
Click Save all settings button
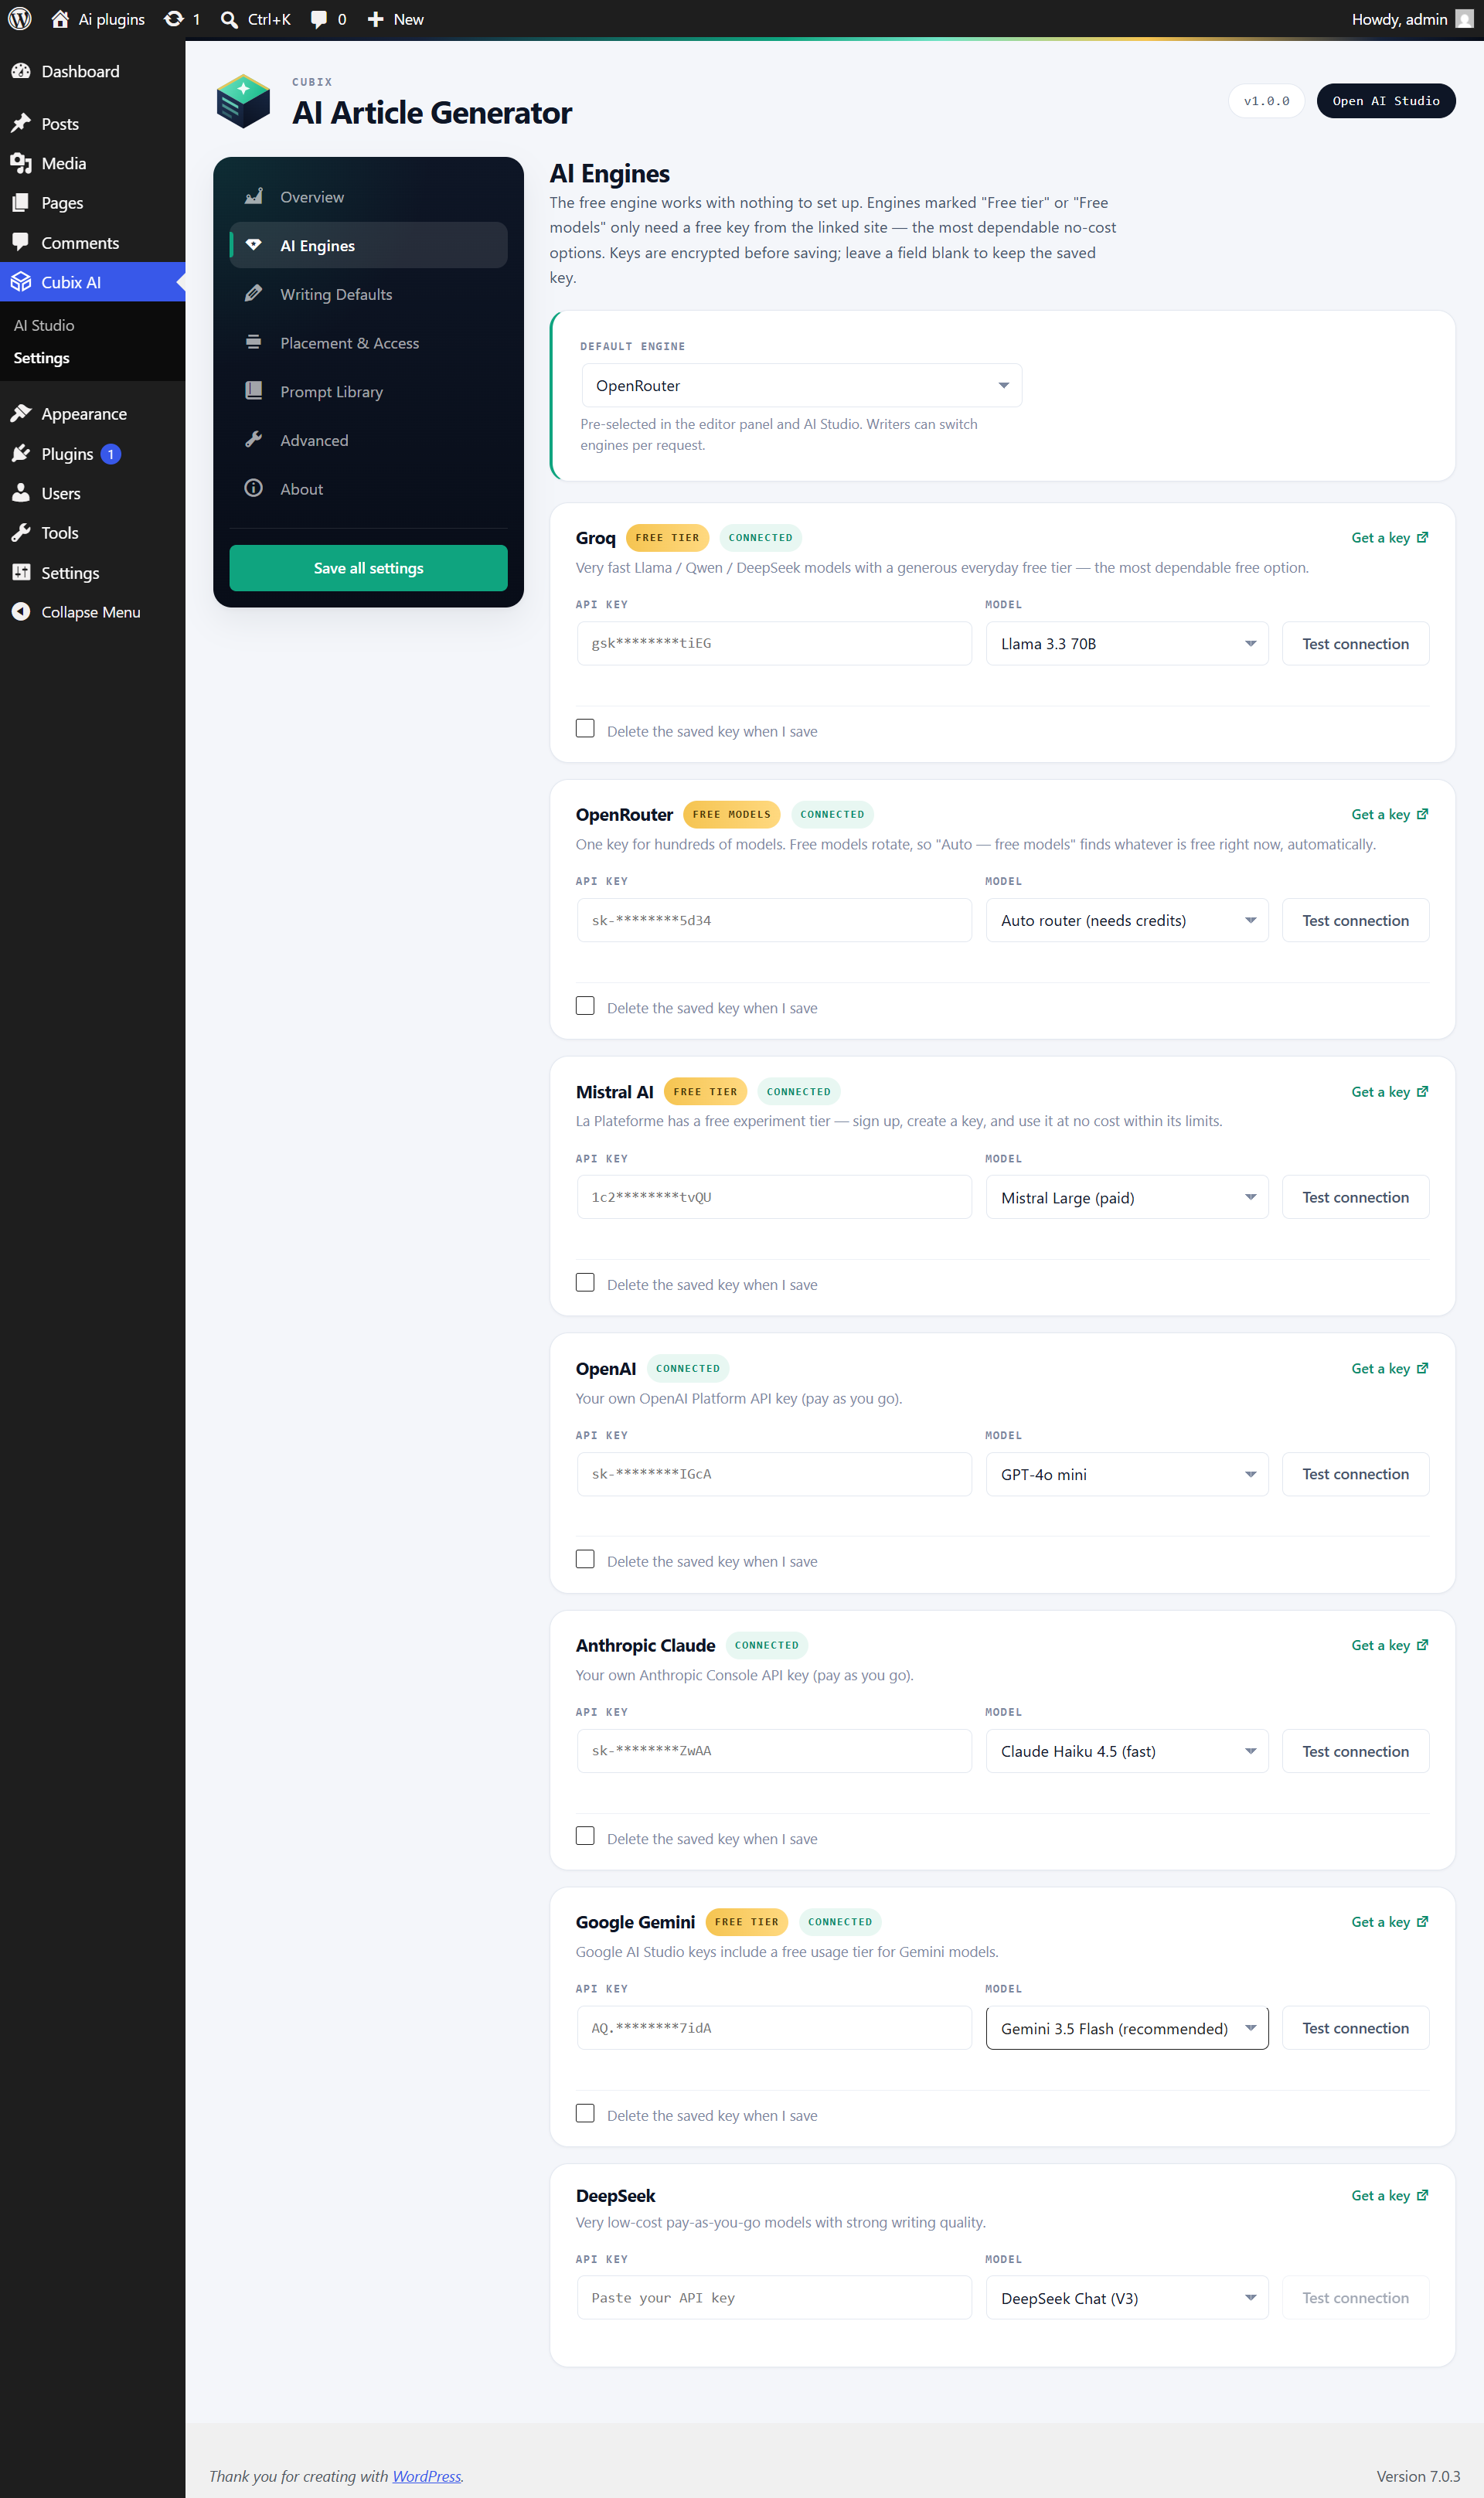368,568
